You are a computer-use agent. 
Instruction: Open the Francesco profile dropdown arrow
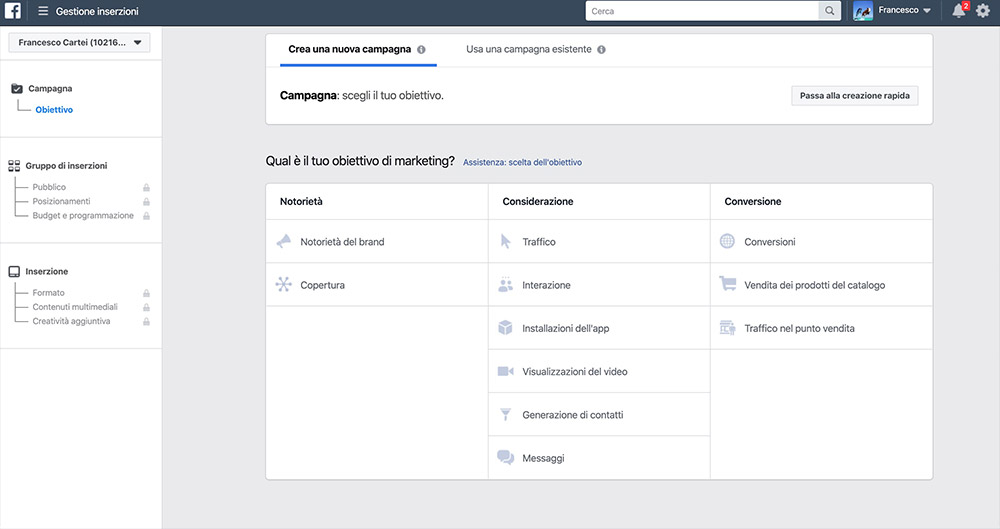tap(927, 11)
